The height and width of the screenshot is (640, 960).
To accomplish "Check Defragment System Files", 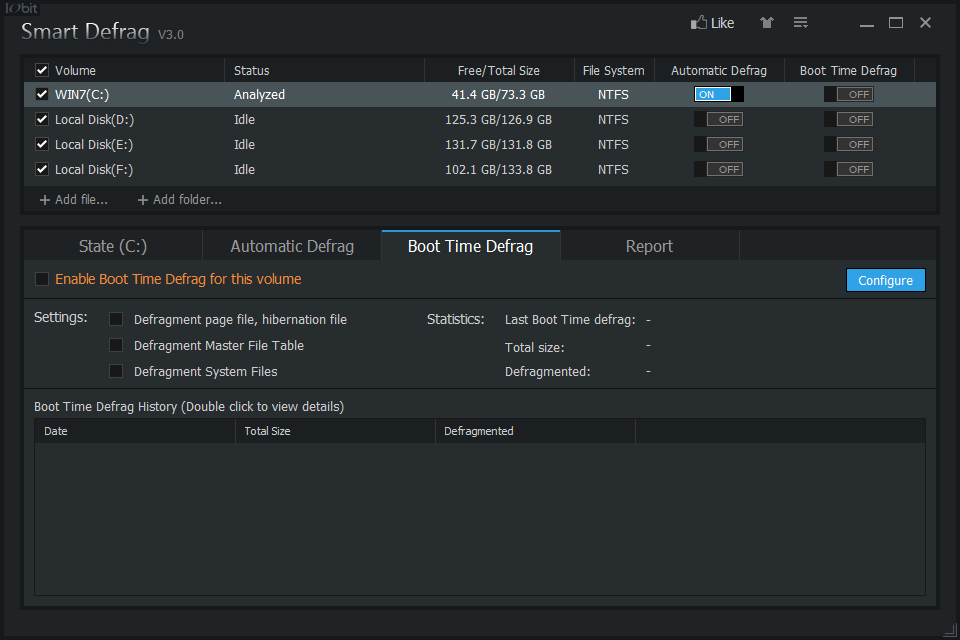I will 116,372.
